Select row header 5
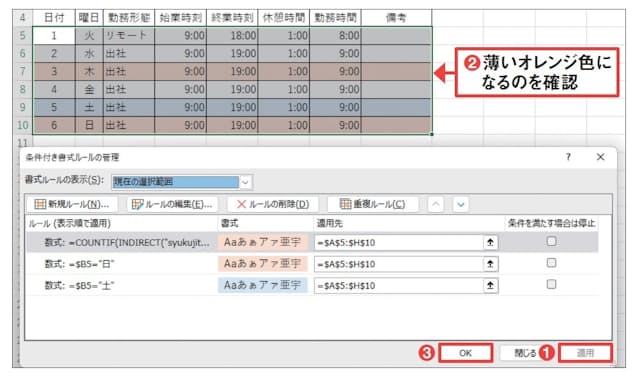Viewport: 638px width, 377px height. point(23,36)
